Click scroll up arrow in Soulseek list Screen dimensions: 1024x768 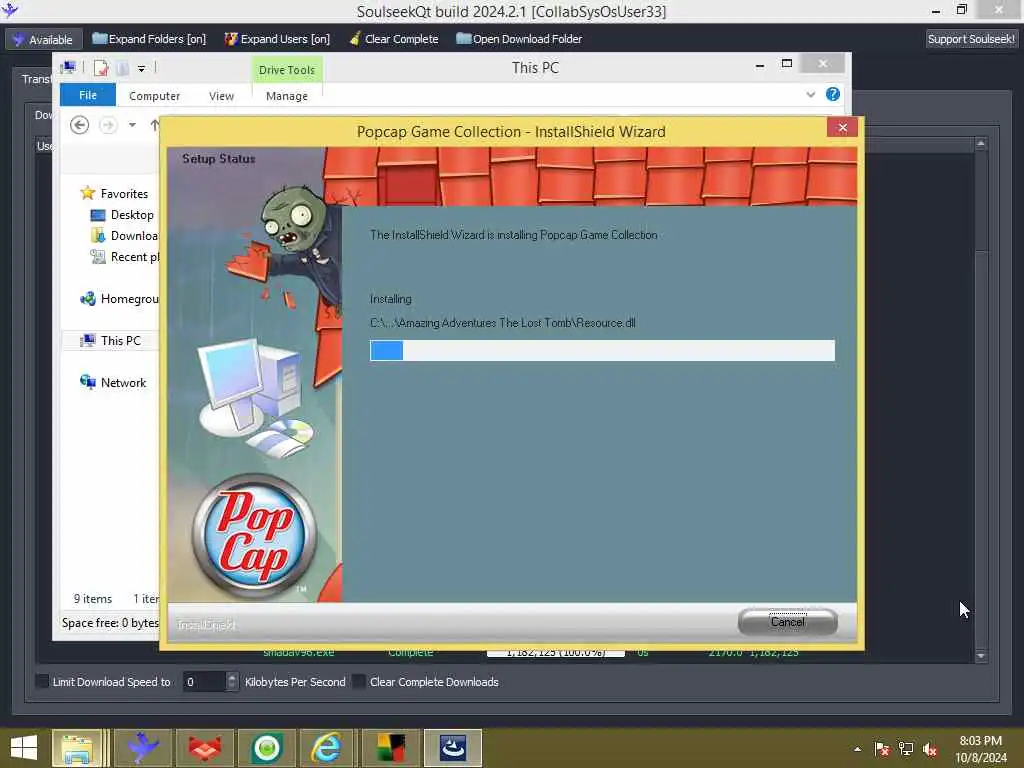[981, 143]
